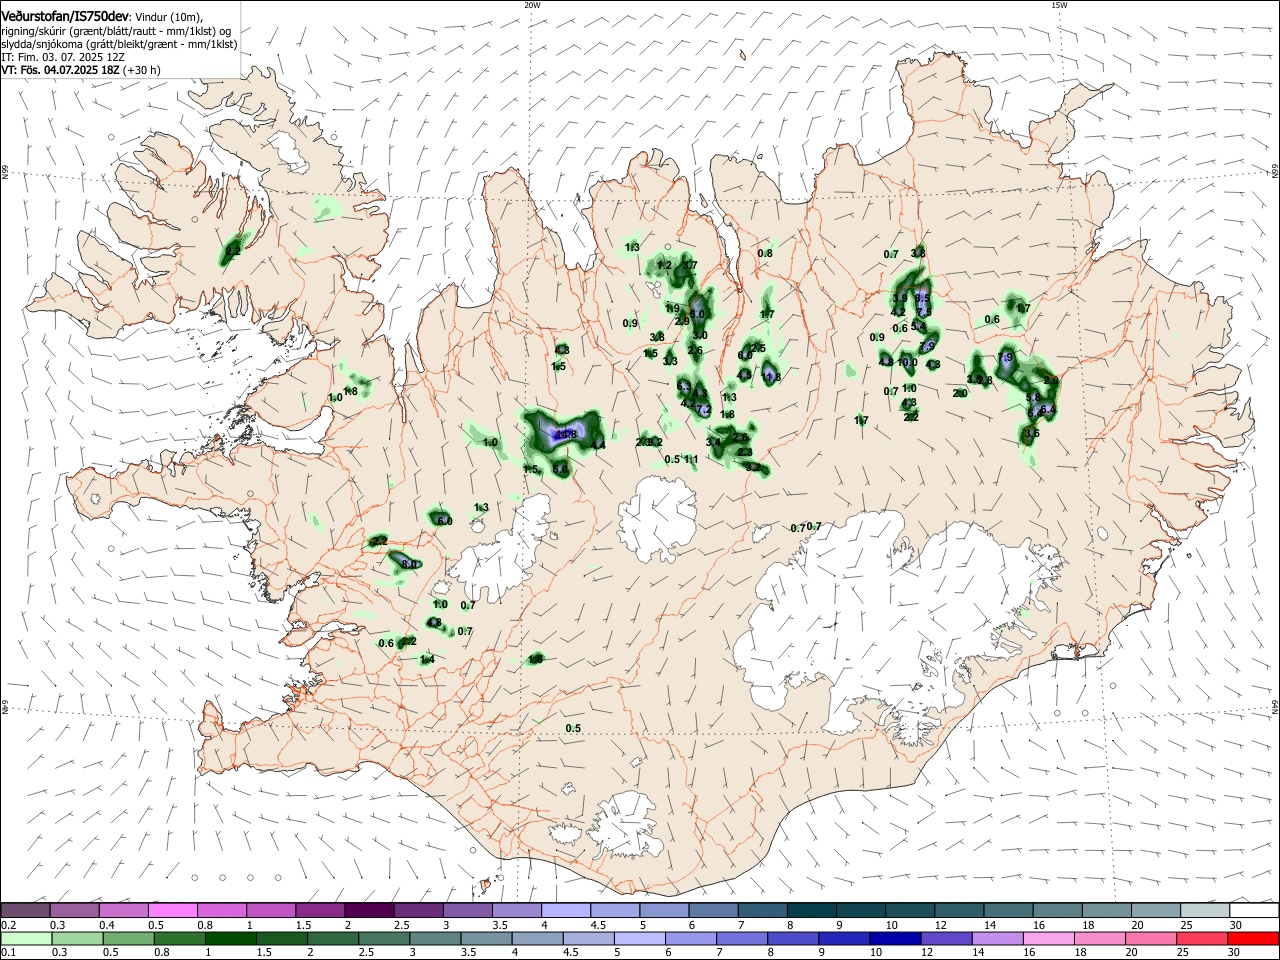Click the '0.5' precipitation value in southern Iceland
The image size is (1280, 960).
pyautogui.click(x=573, y=728)
